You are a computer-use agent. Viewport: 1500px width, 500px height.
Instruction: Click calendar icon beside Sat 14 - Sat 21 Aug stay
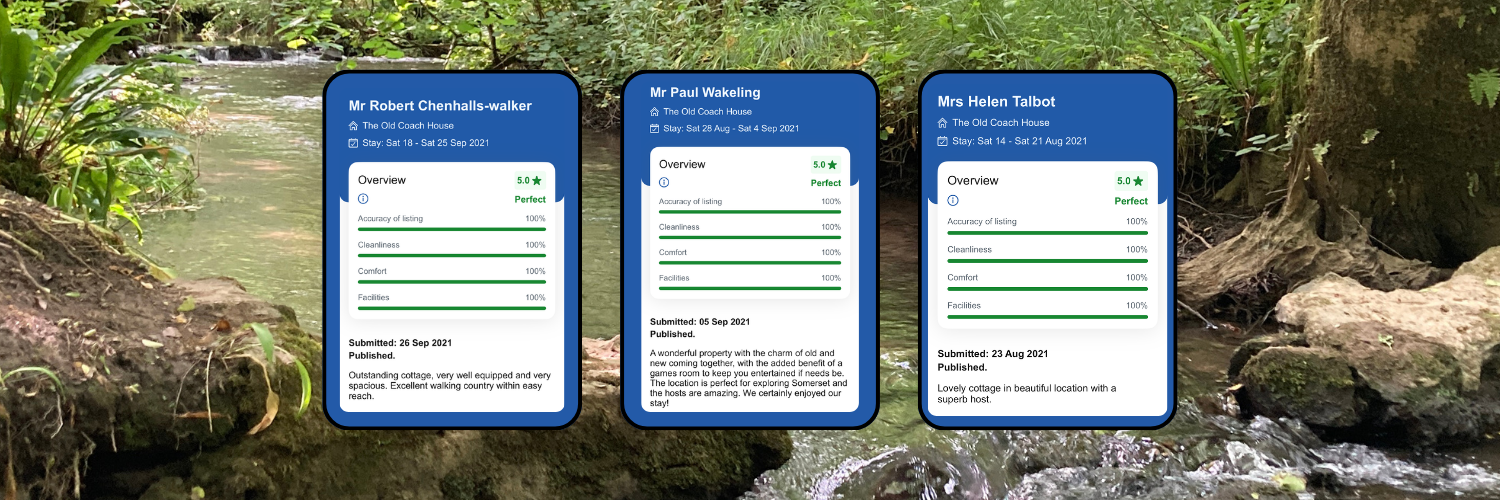tap(942, 141)
